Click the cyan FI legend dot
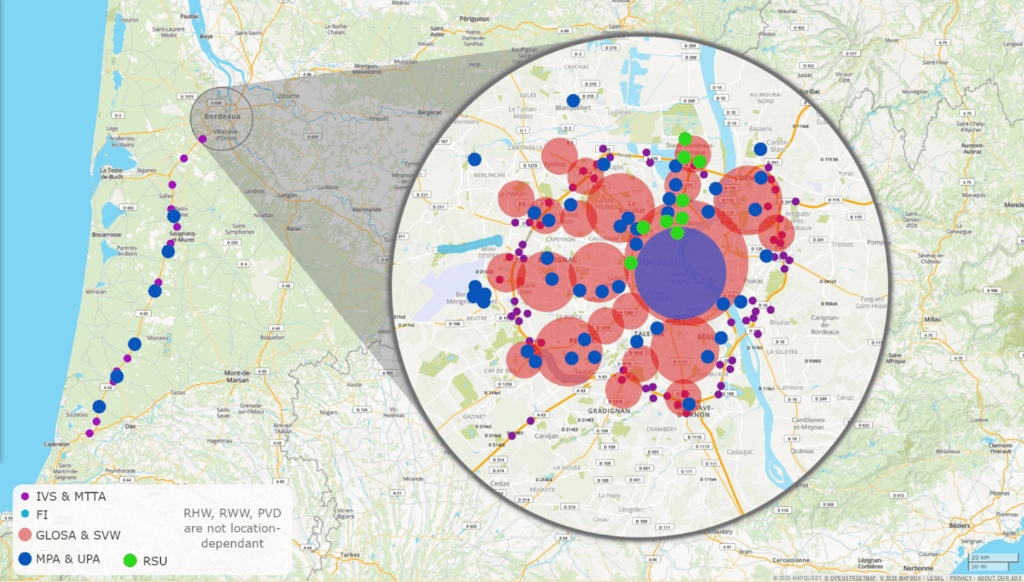1024x582 pixels. click(25, 515)
